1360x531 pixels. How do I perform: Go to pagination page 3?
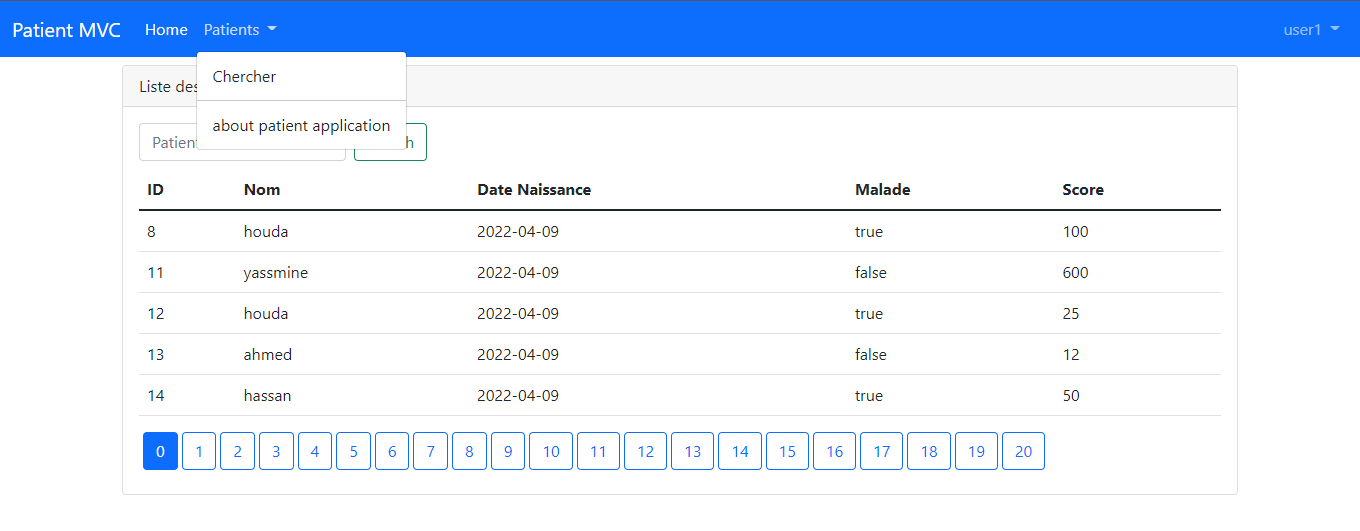[276, 452]
